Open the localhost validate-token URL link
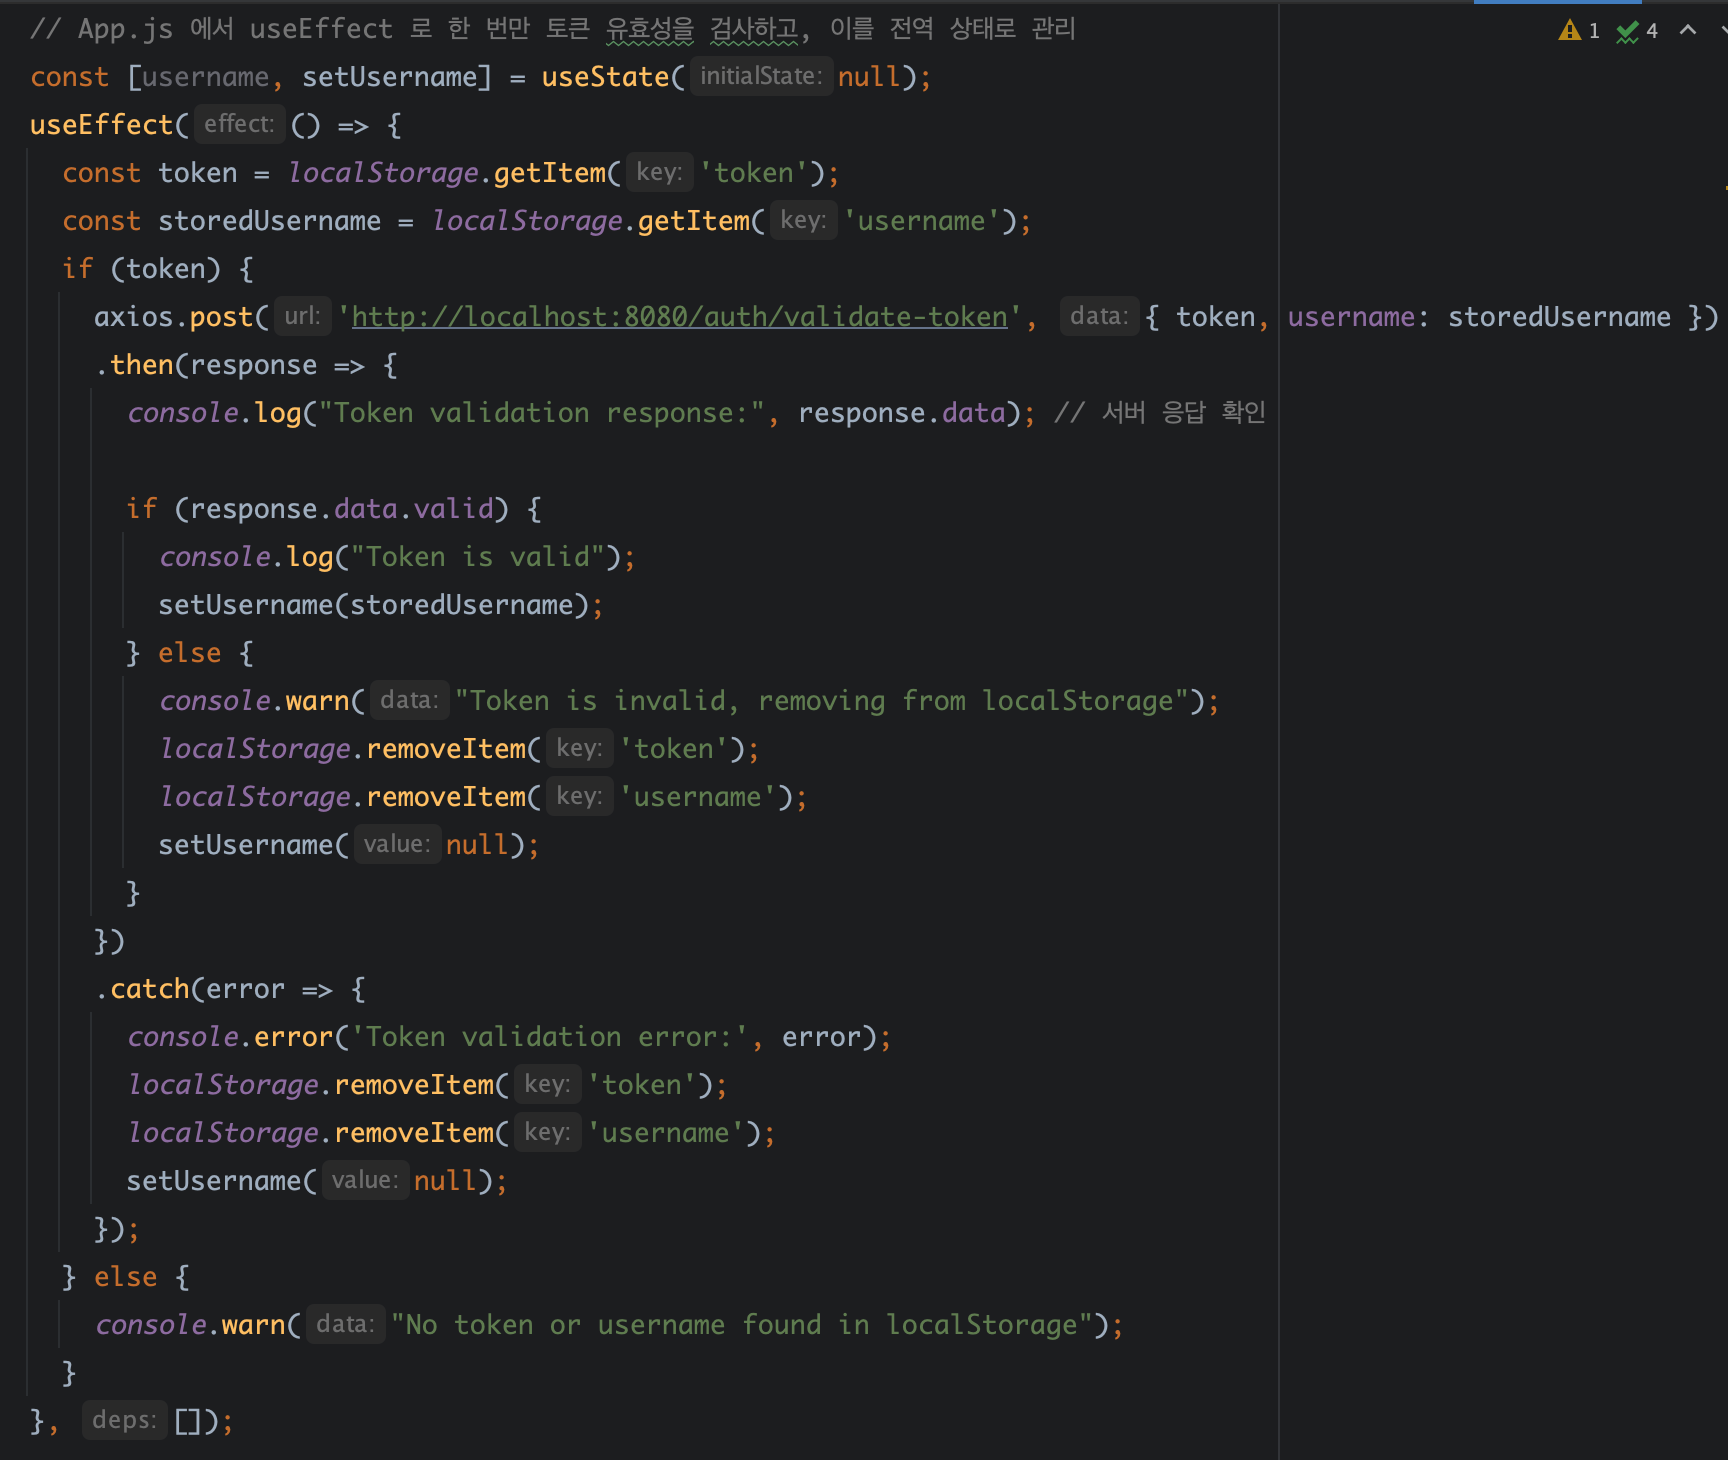 coord(680,317)
